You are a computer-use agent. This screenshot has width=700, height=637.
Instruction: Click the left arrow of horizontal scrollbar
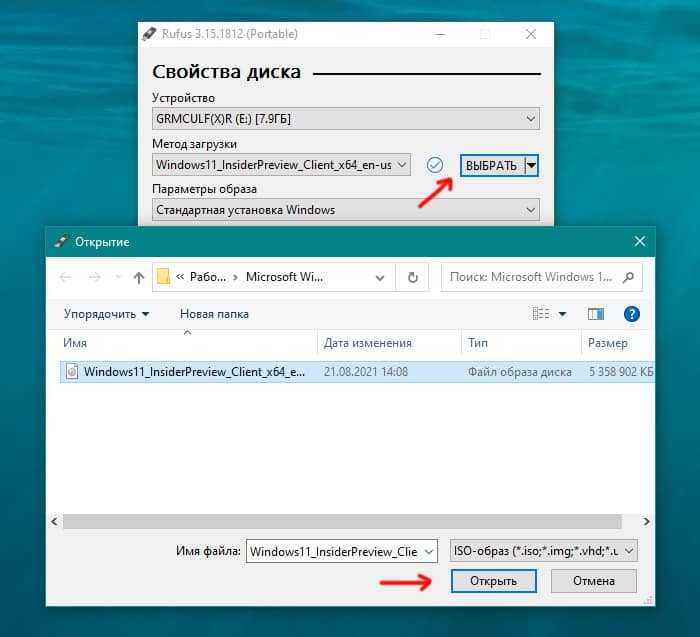coord(54,521)
